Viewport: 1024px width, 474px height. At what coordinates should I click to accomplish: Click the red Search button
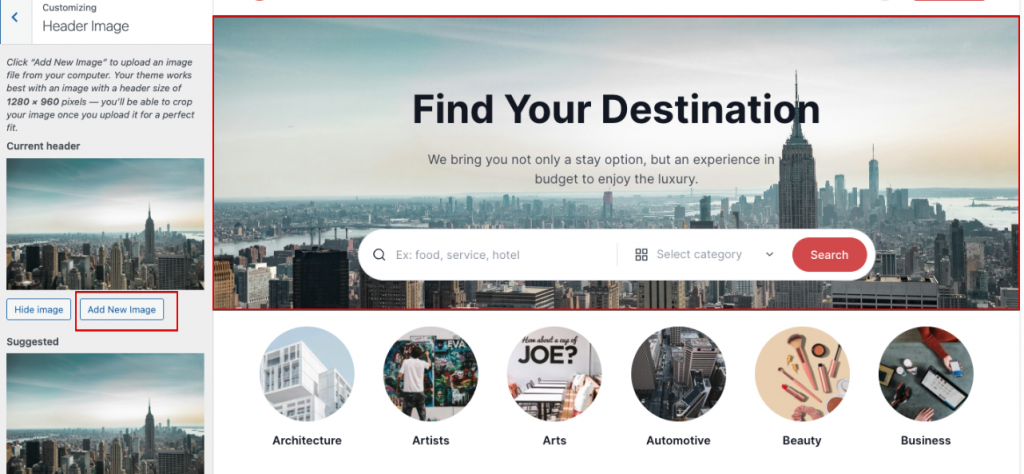(x=829, y=255)
